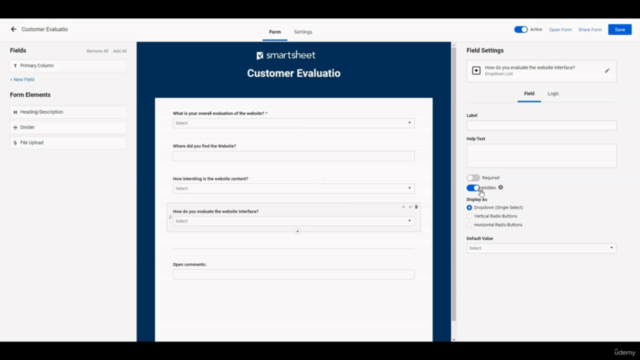Click the scrollbar down arrow of the form preview
The height and width of the screenshot is (360, 640).
(x=453, y=339)
